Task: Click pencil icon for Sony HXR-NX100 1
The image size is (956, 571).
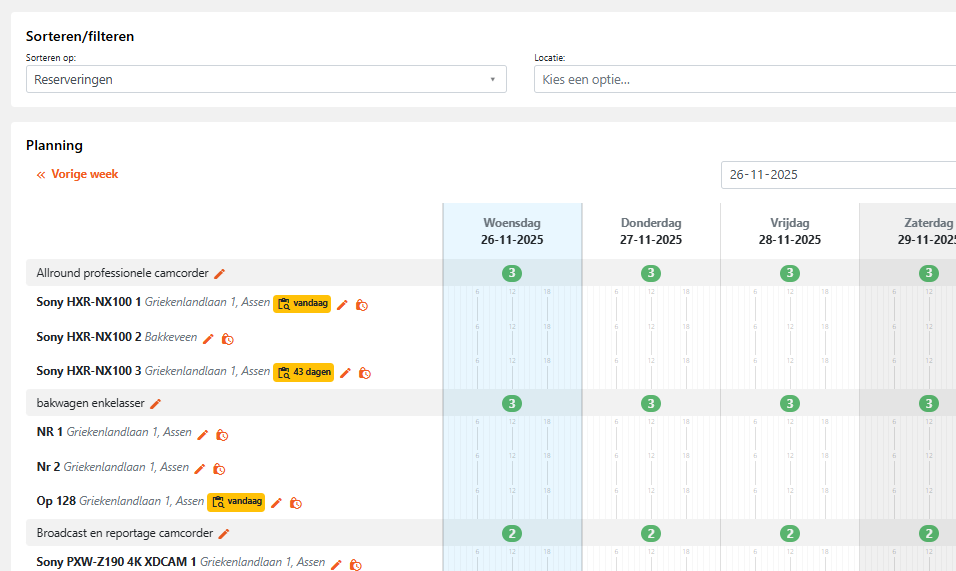Action: pyautogui.click(x=342, y=305)
